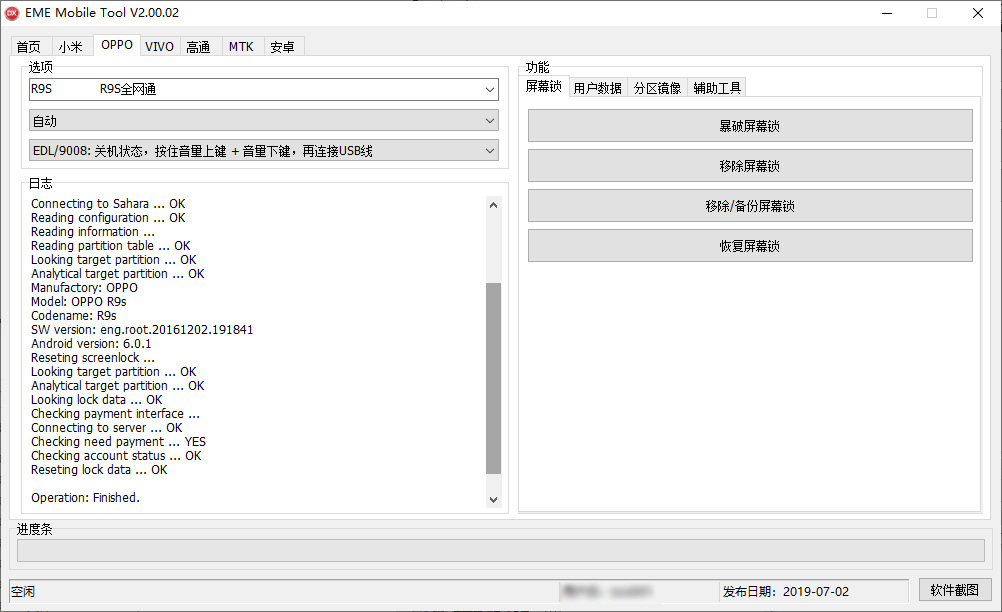This screenshot has width=1002, height=612.
Task: Open the 分区镜像 function tab
Action: click(x=658, y=88)
